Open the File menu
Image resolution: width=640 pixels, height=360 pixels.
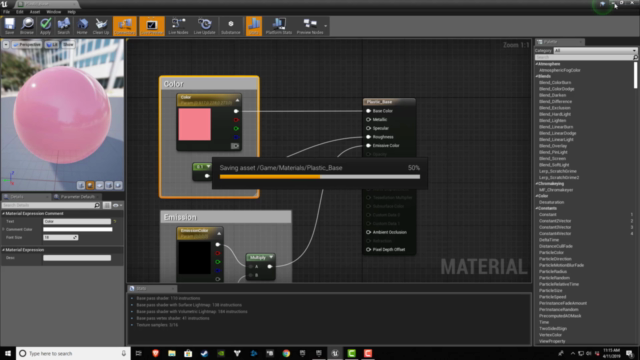point(7,12)
